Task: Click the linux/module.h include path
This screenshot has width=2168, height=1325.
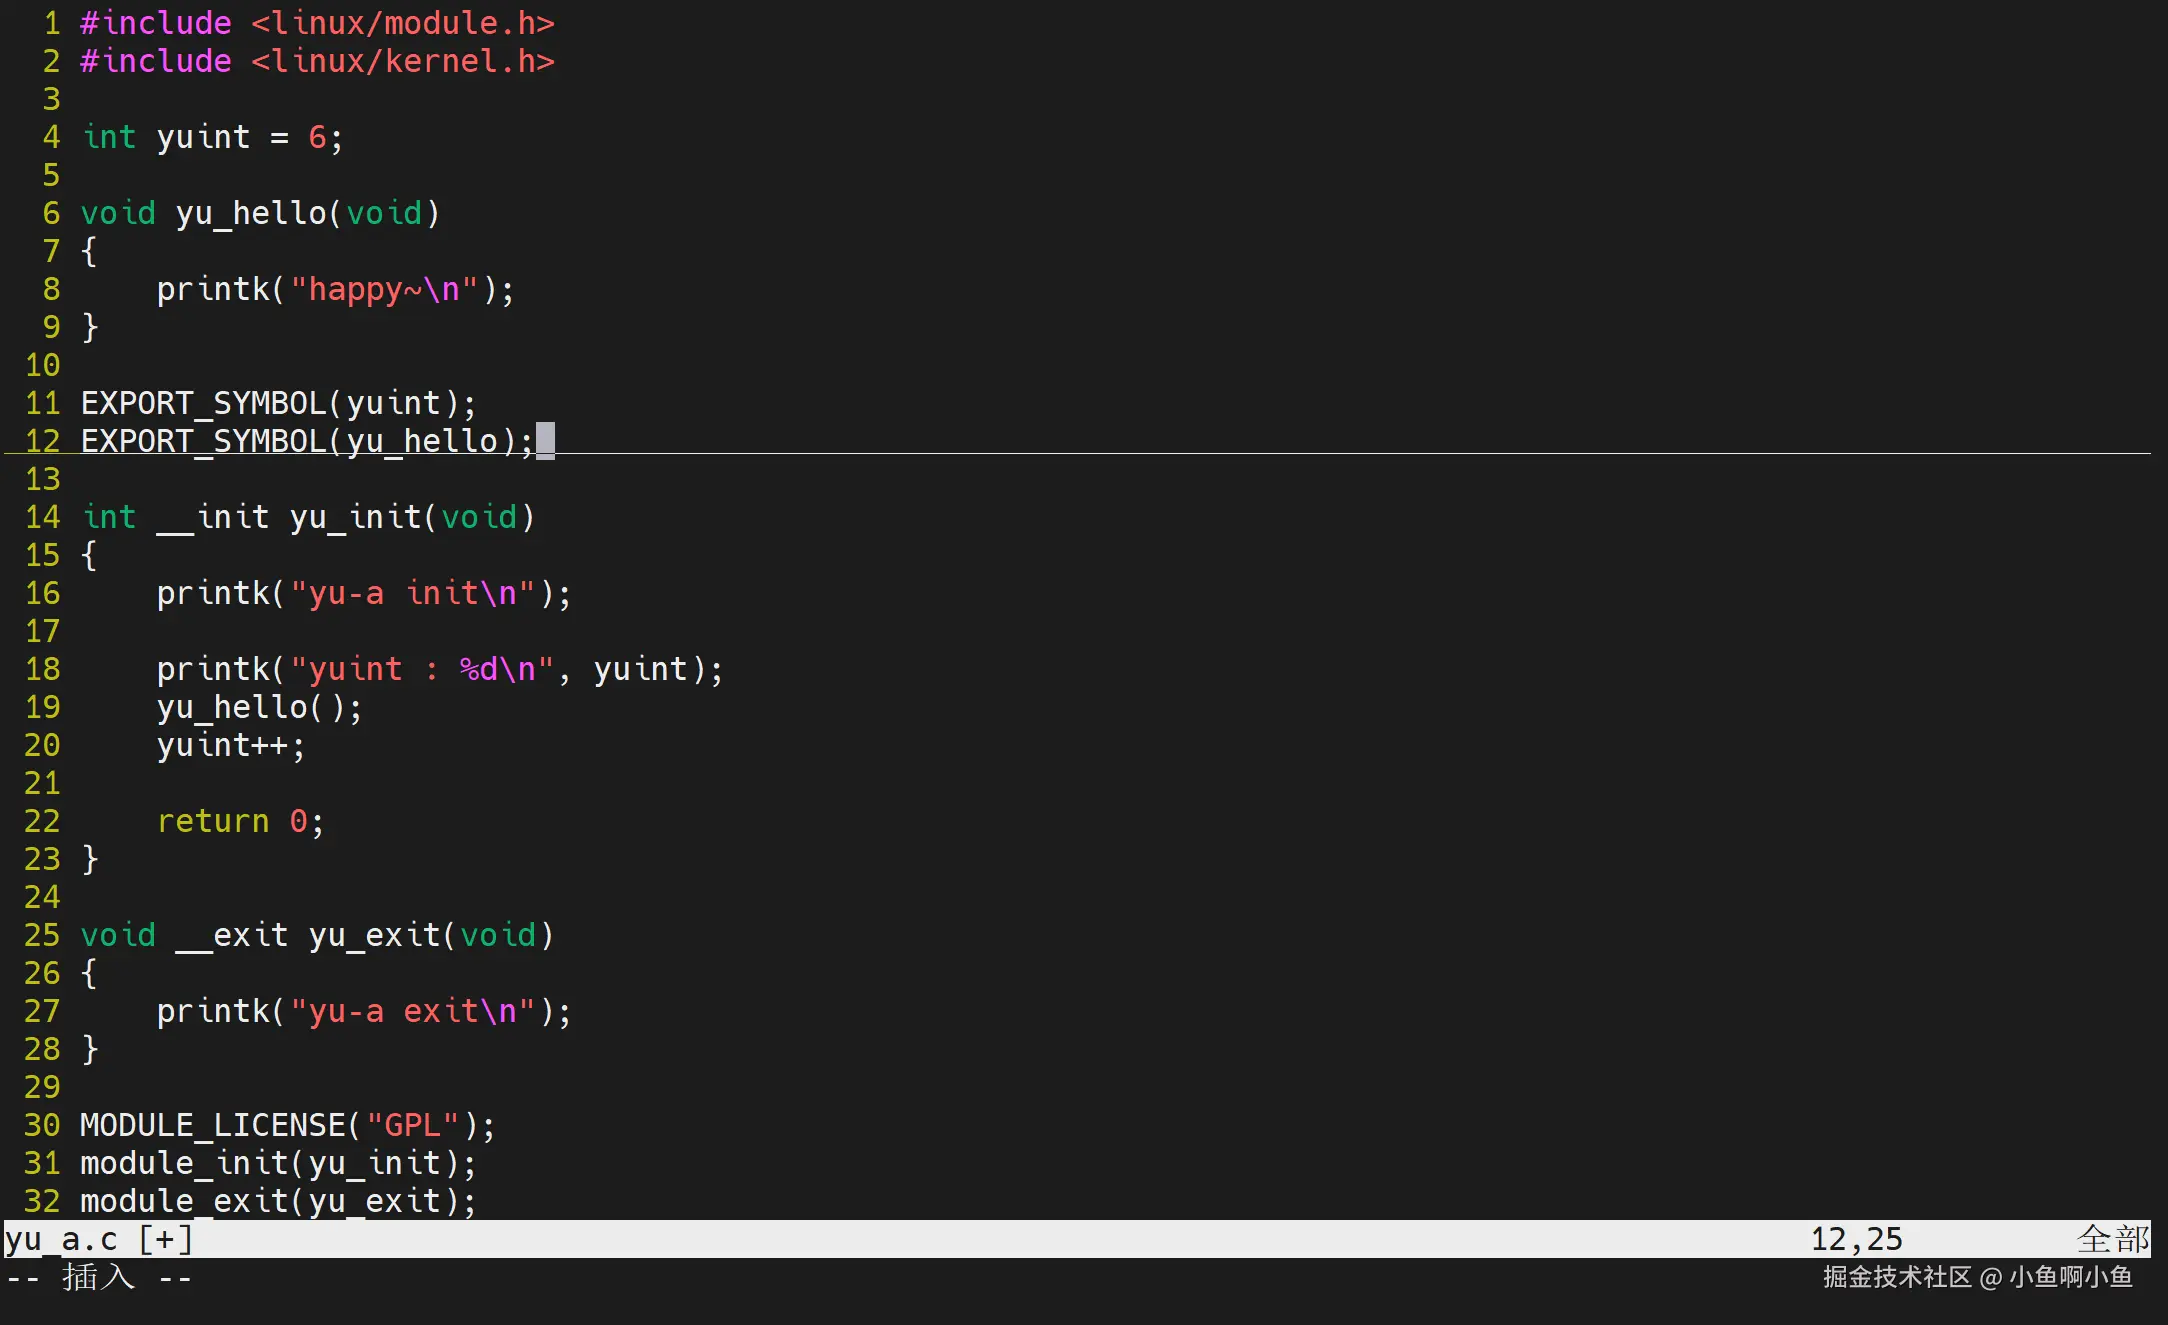Action: tap(402, 23)
